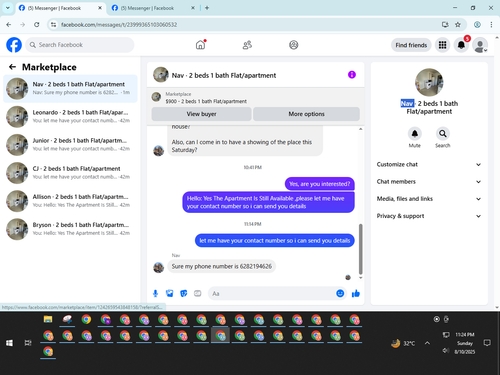Open Allison's conversation in the list
The image size is (500, 375).
(70, 201)
